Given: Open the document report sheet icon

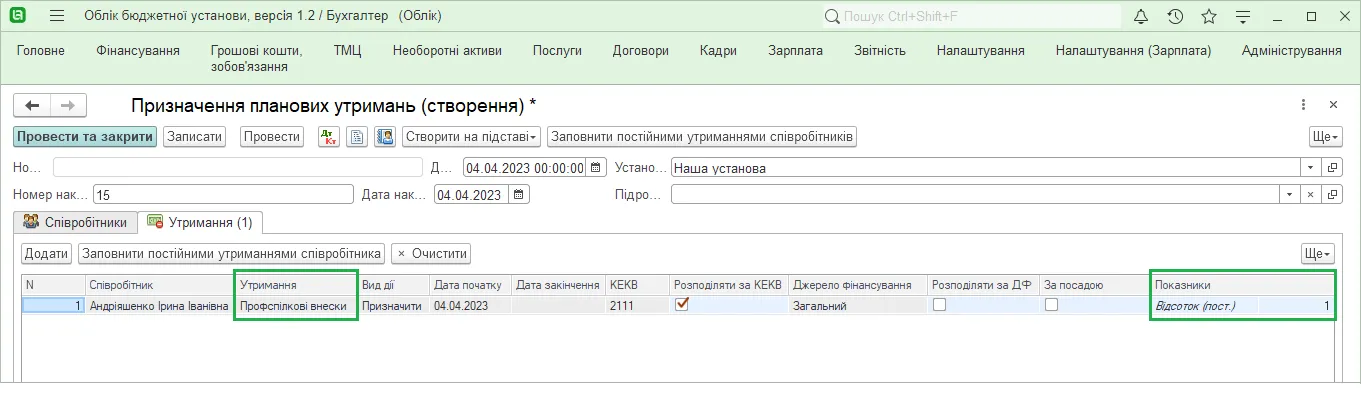Looking at the screenshot, I should click(x=357, y=137).
